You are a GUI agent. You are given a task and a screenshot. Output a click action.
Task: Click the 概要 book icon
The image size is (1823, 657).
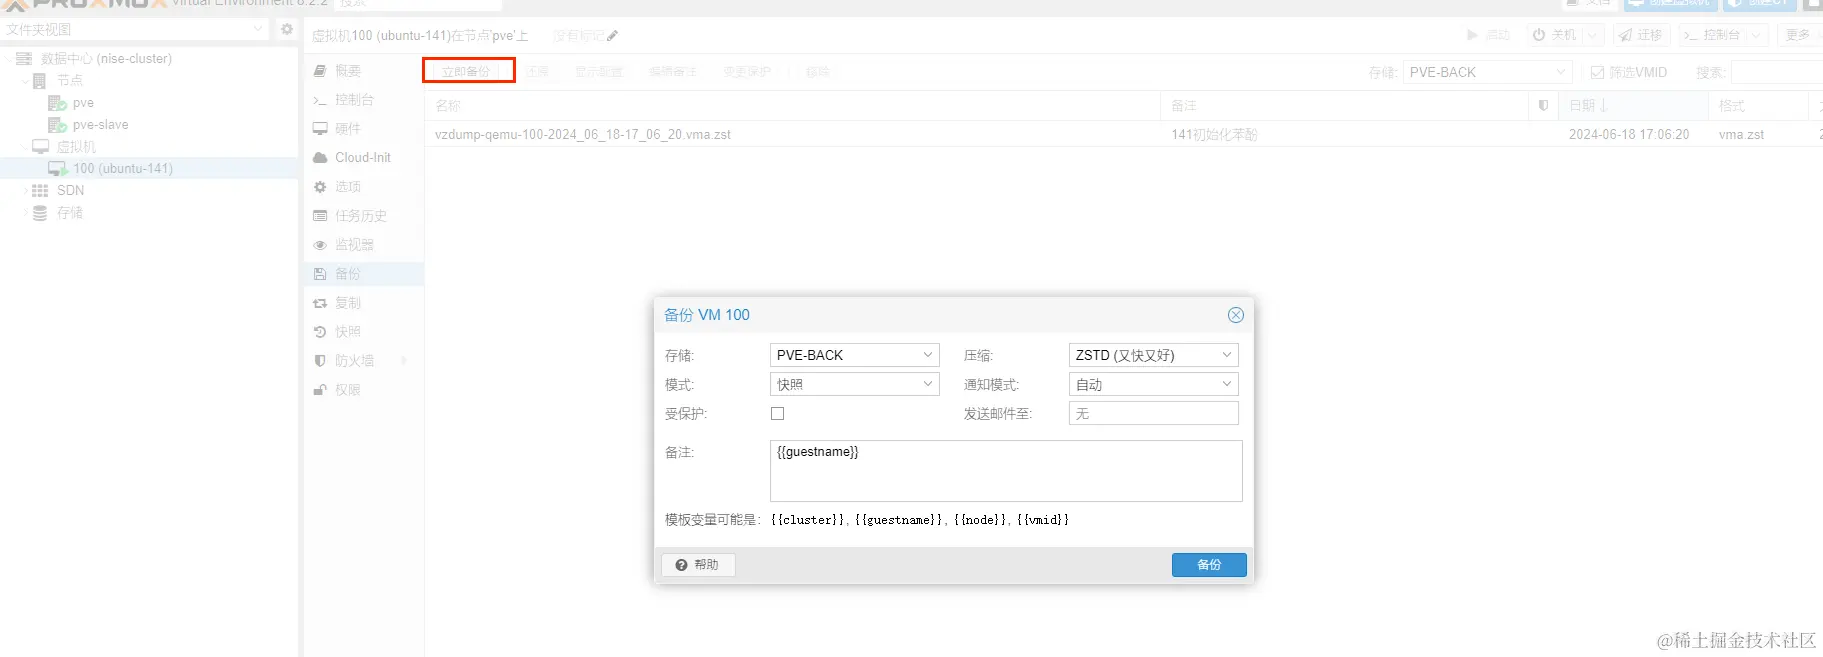tap(320, 71)
